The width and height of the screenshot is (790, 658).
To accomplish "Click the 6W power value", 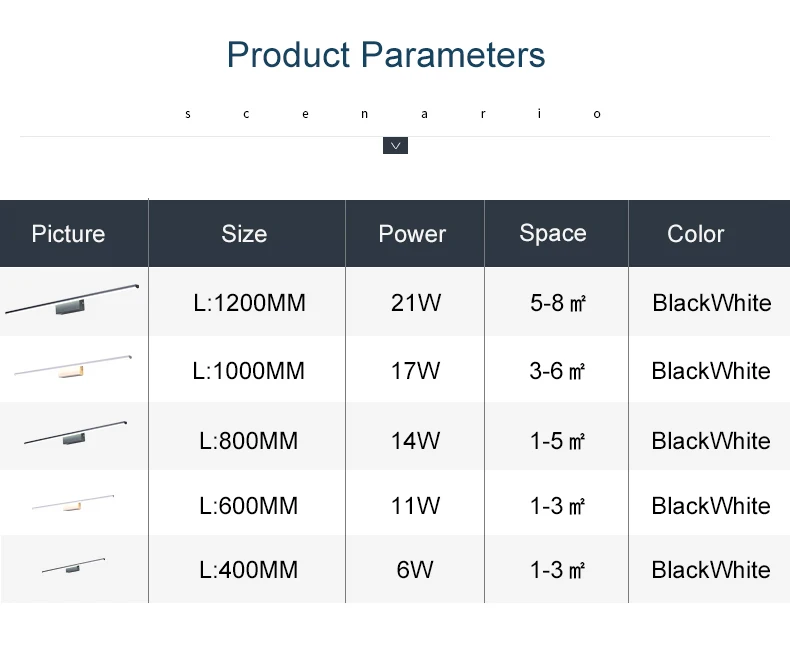I will tap(415, 570).
